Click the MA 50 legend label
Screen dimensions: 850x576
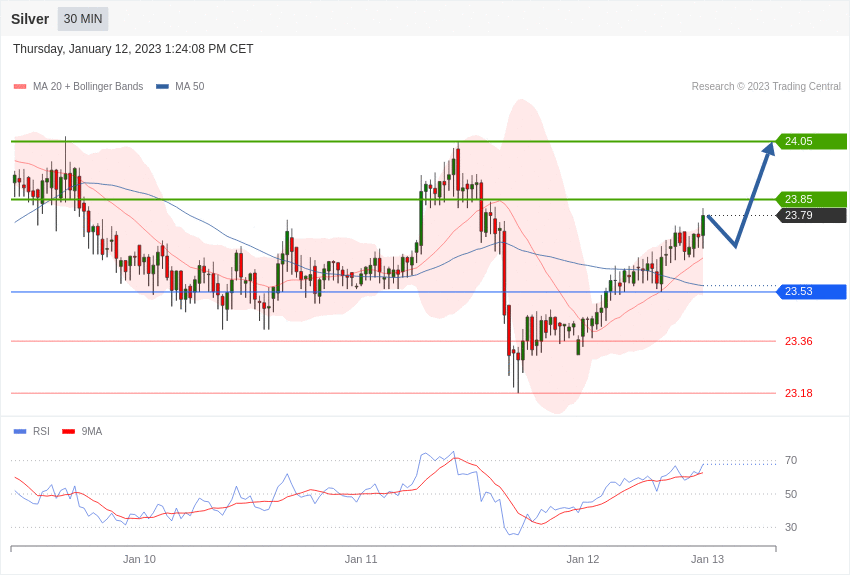(x=190, y=86)
